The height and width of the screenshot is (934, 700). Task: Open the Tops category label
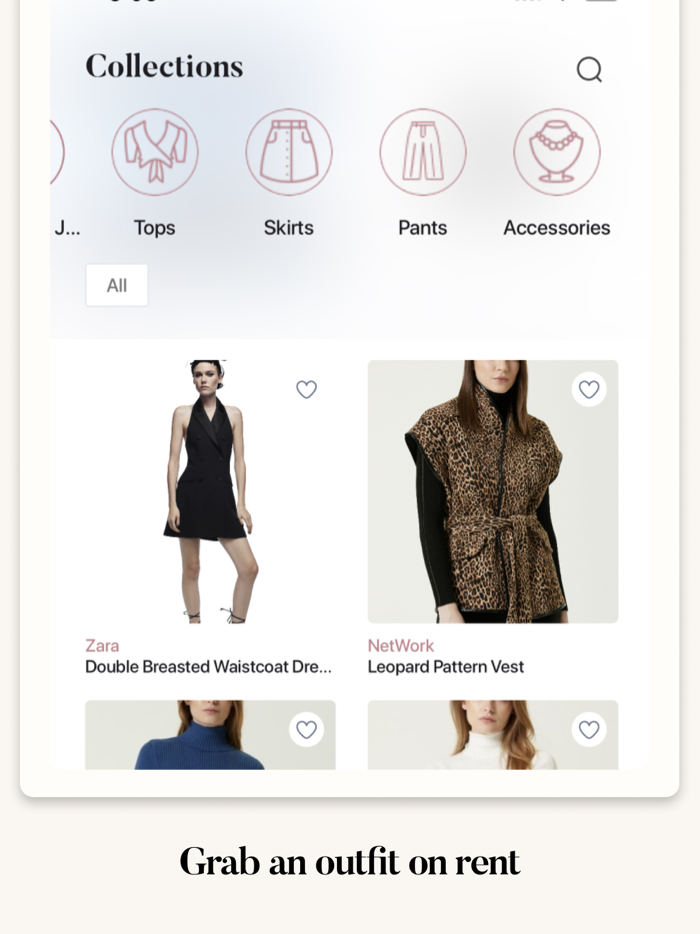click(154, 228)
